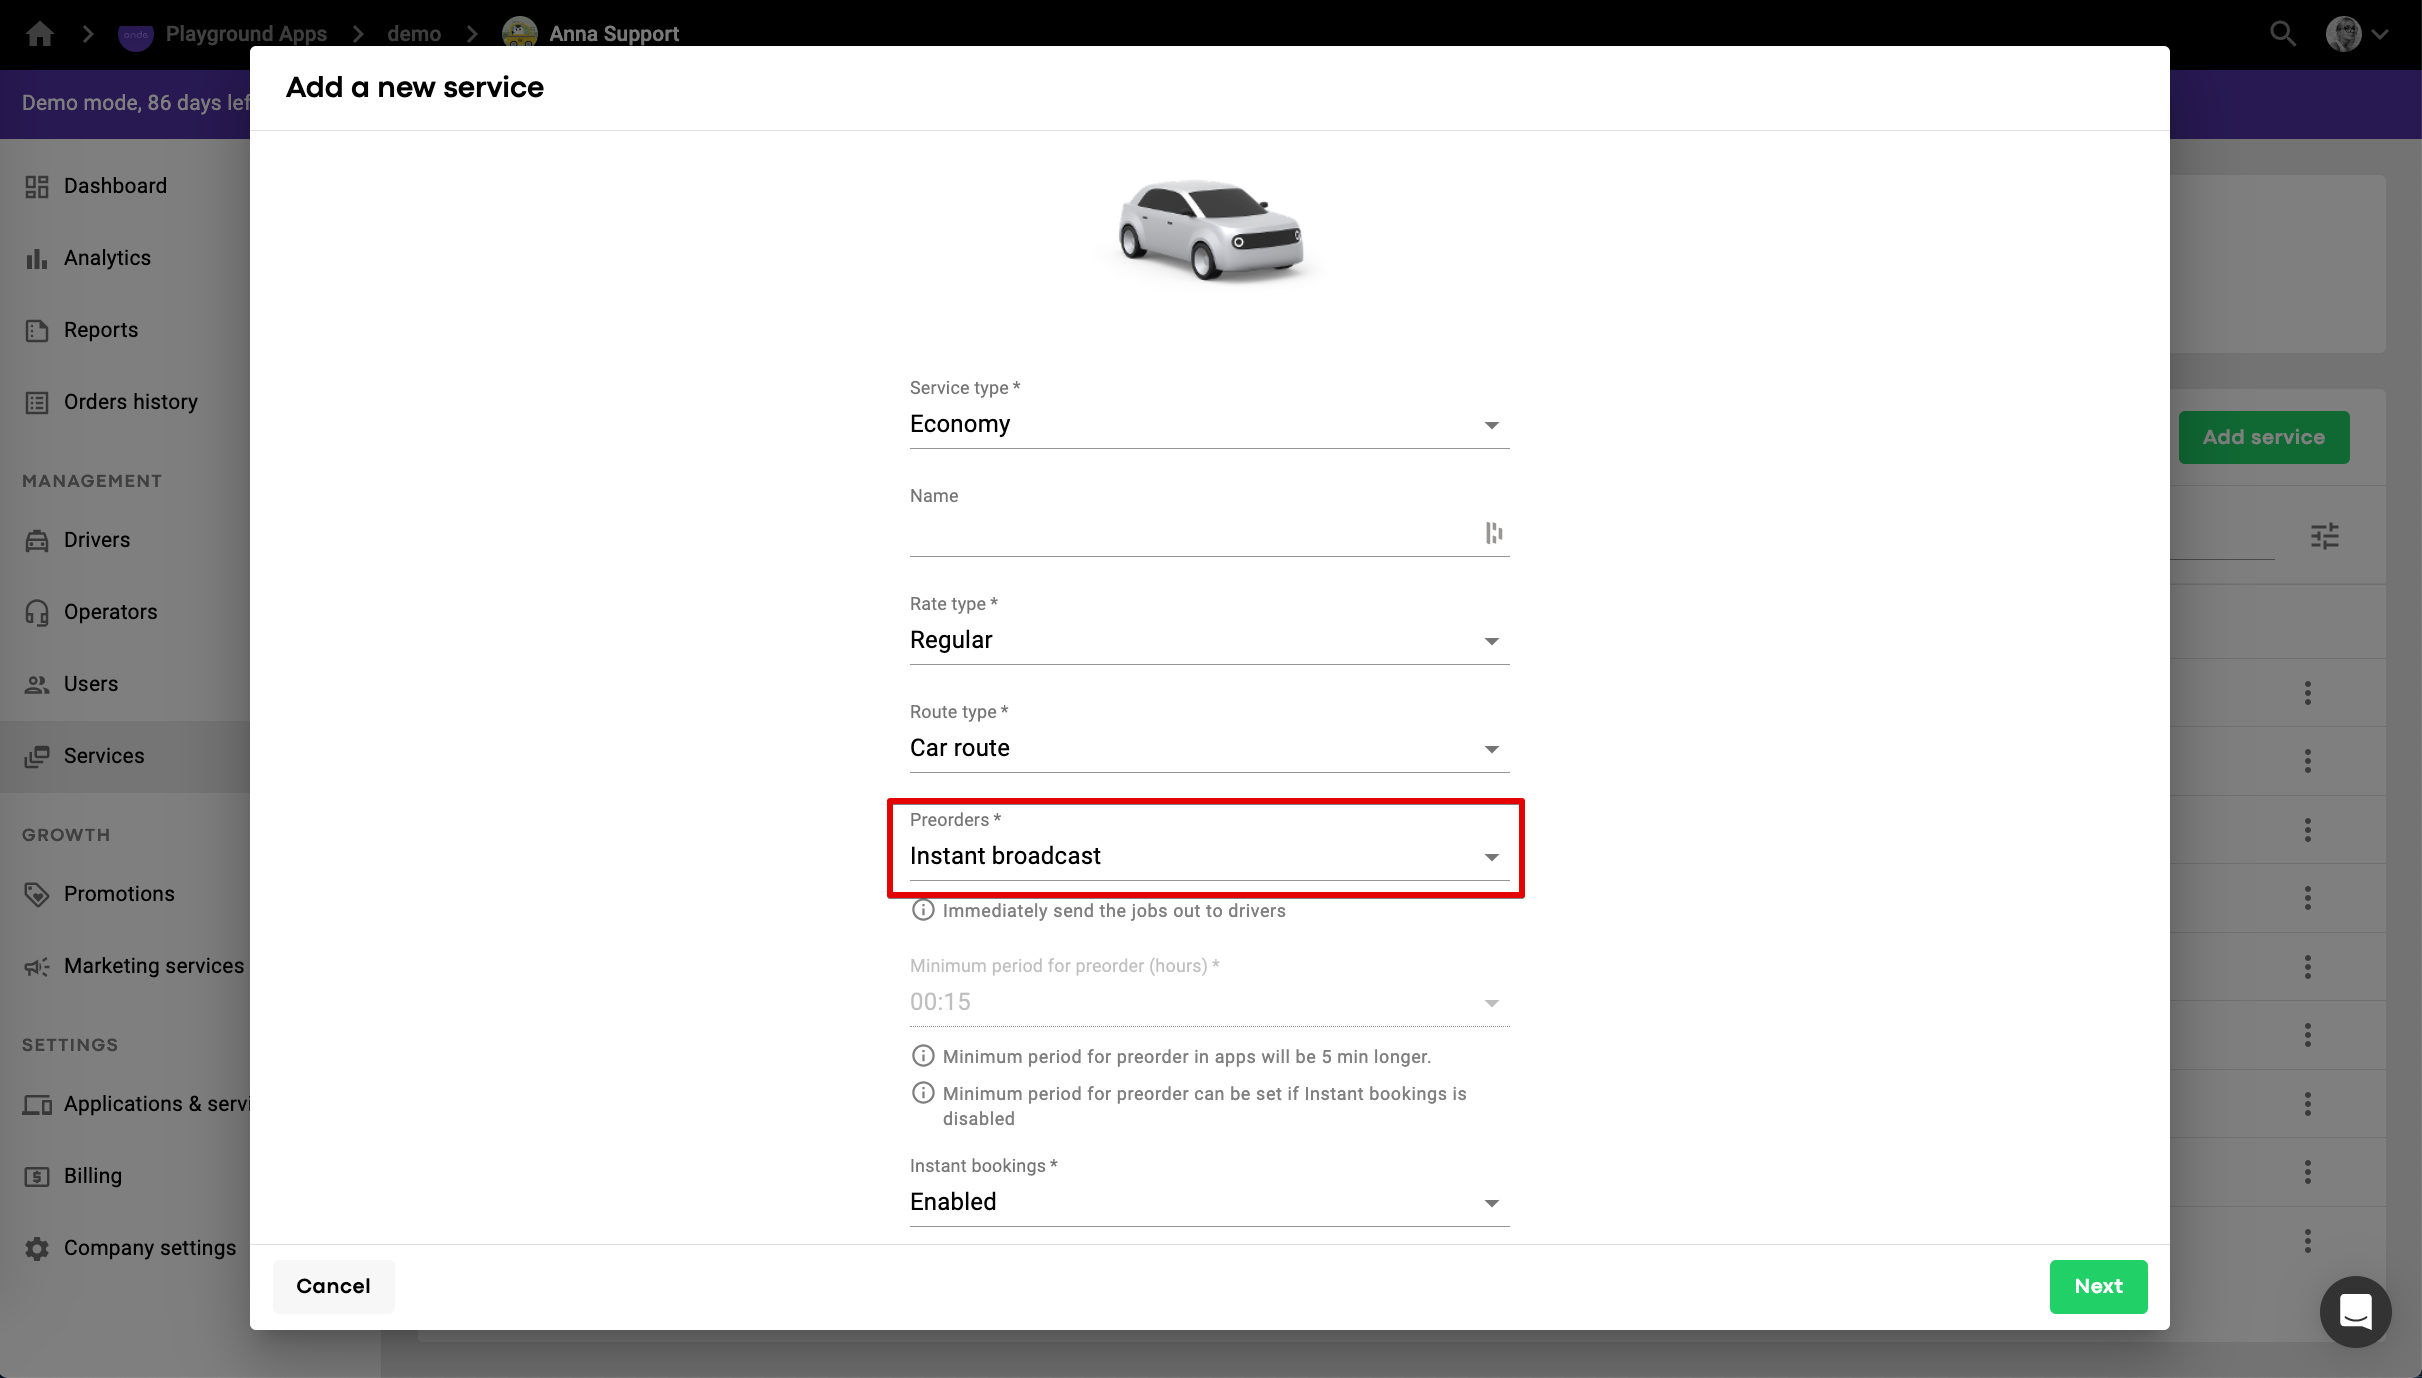Open the filter sliders icon behind the dialog
Viewport: 2422px width, 1378px height.
pyautogui.click(x=2324, y=536)
